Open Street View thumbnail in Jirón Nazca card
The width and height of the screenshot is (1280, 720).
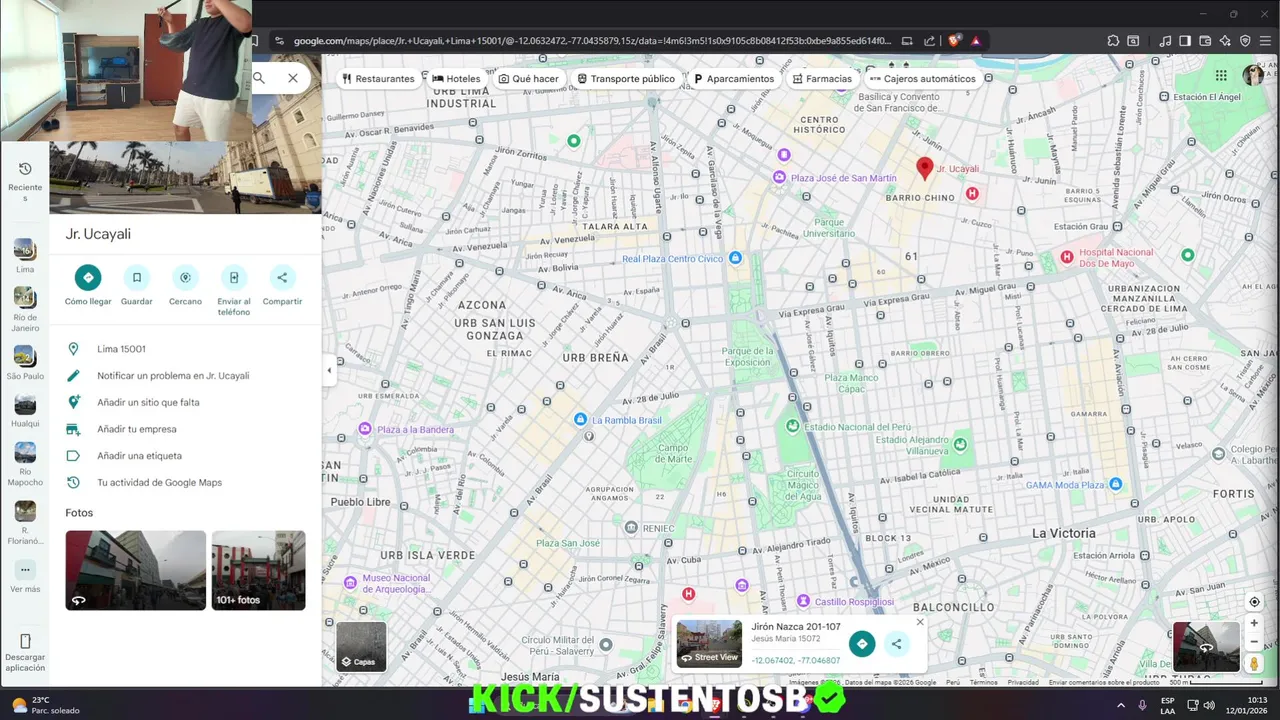point(709,643)
